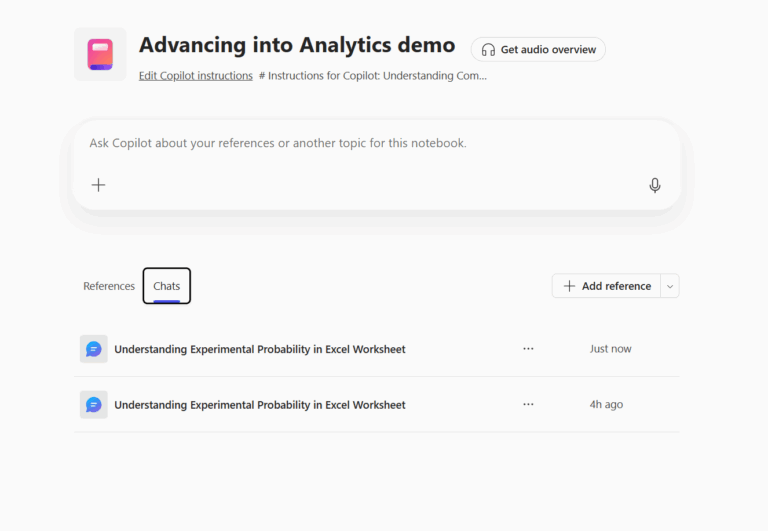
Task: Open the Edit Copilot instructions link
Action: (195, 76)
